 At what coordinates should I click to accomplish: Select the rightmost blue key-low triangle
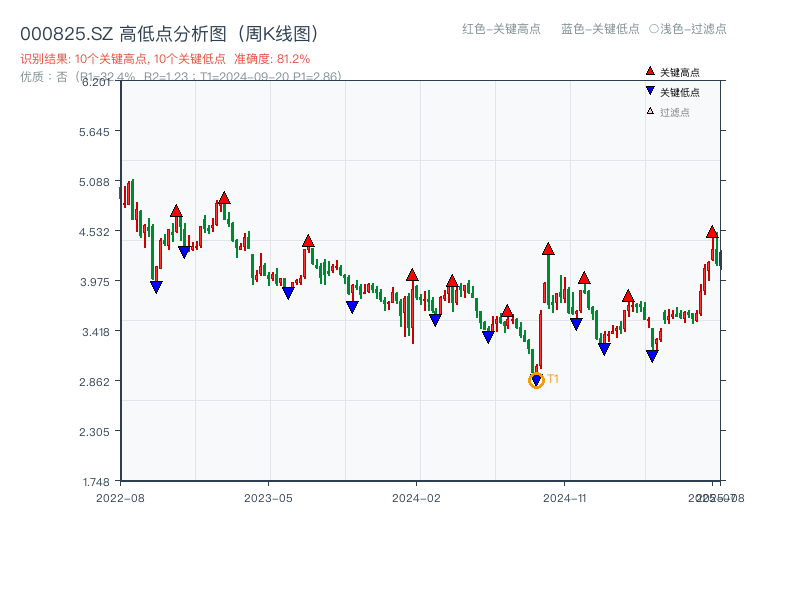point(652,356)
